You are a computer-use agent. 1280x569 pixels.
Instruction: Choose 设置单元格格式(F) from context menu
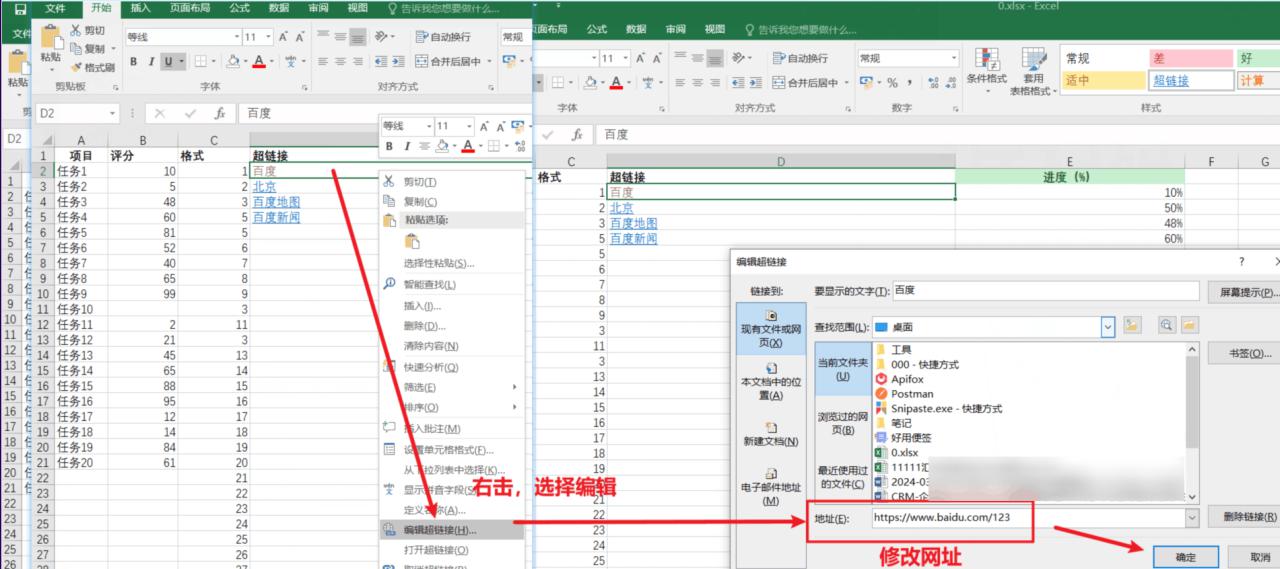[452, 449]
